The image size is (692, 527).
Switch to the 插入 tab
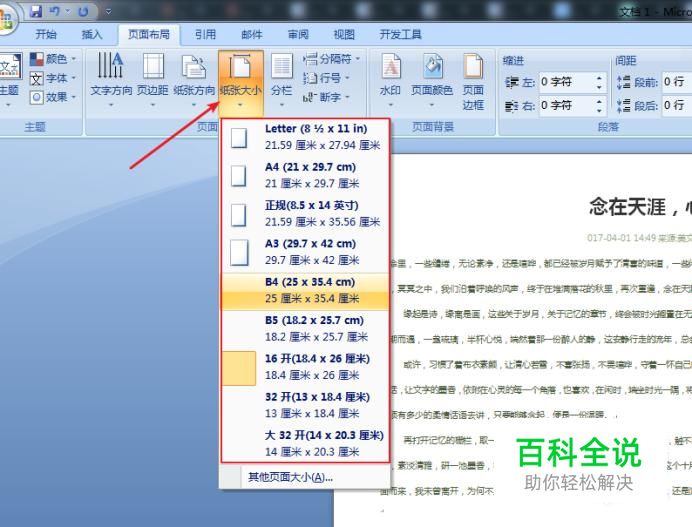point(92,34)
